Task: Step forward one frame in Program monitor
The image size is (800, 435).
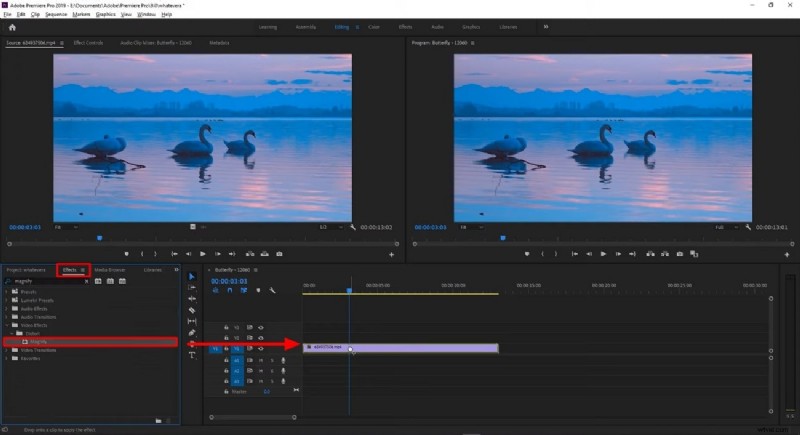Action: pos(618,254)
